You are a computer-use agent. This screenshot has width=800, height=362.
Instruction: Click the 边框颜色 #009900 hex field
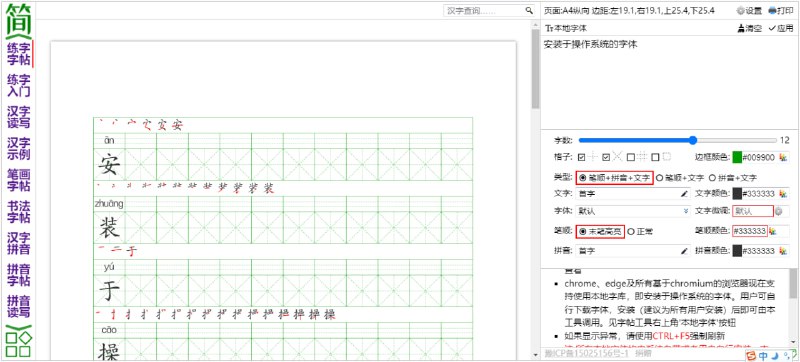[759, 158]
